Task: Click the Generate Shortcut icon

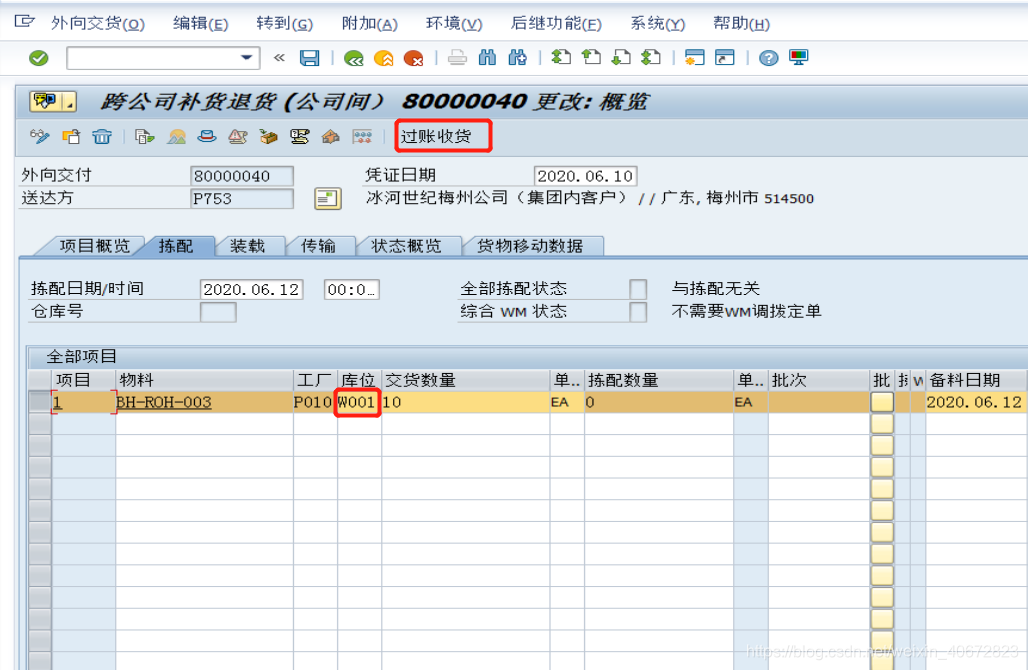Action: [724, 58]
